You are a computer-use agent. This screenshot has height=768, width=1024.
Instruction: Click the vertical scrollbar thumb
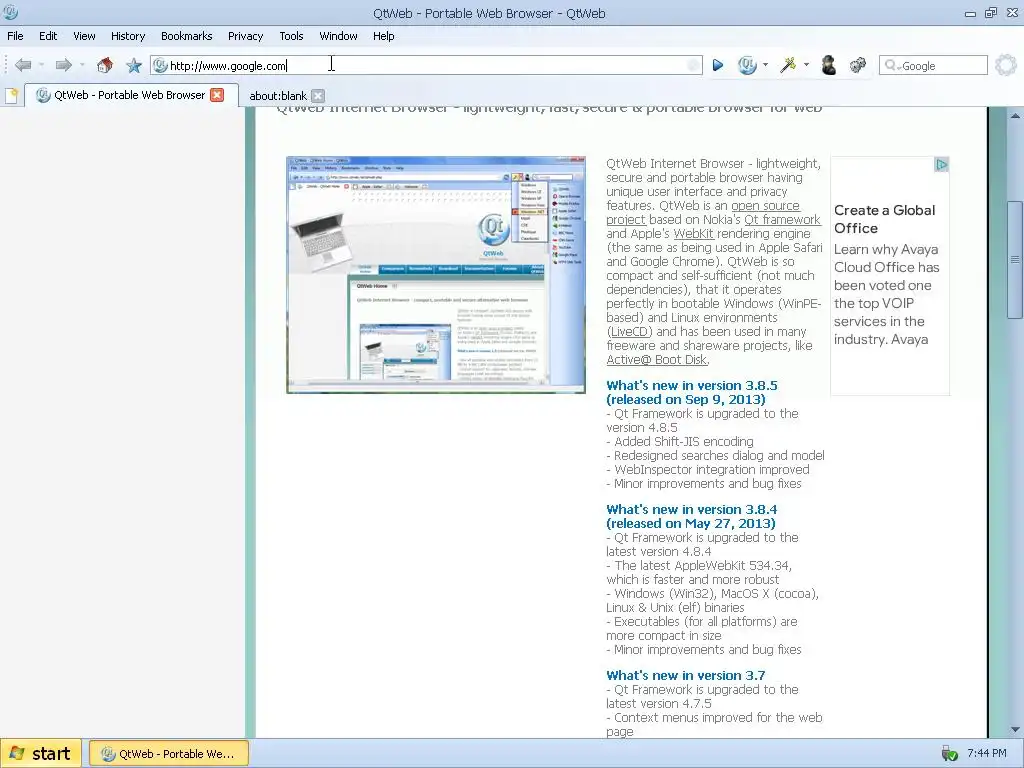click(x=1014, y=260)
